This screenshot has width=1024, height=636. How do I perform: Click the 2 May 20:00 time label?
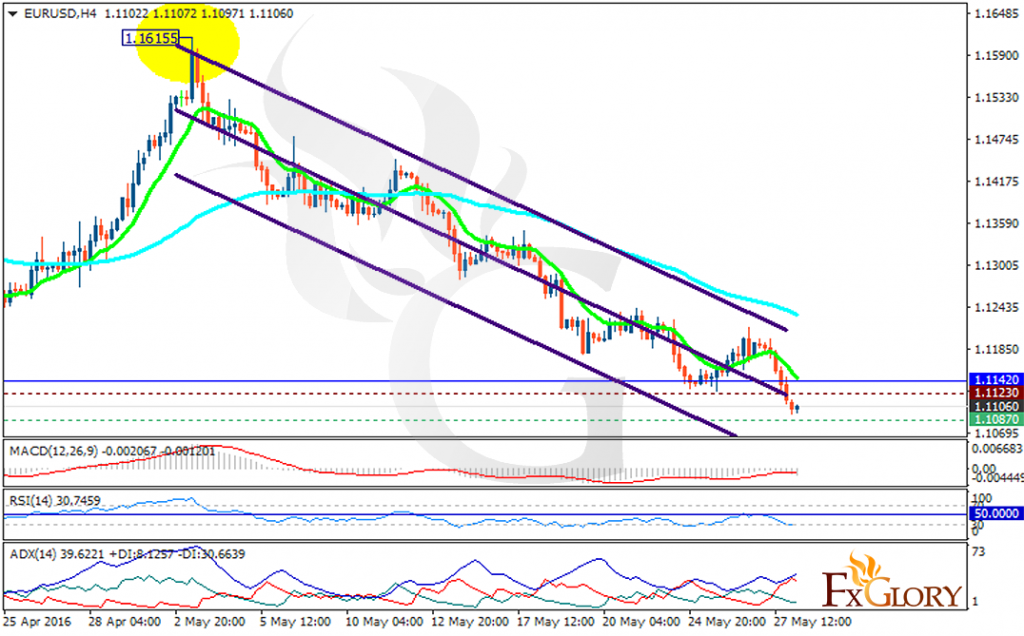(x=210, y=622)
